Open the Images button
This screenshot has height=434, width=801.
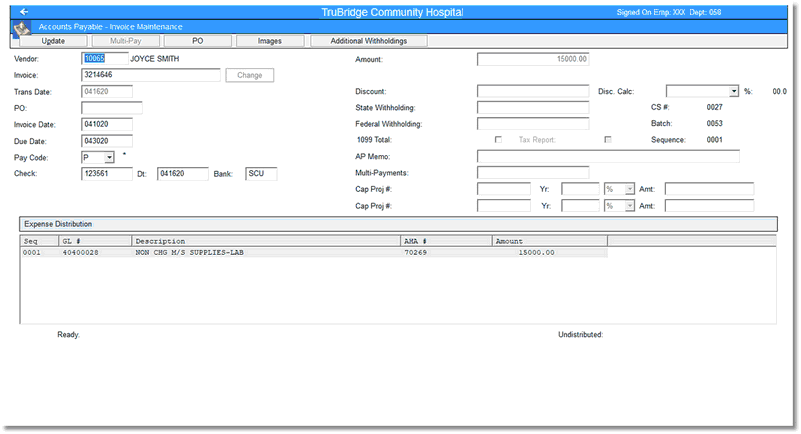point(270,41)
